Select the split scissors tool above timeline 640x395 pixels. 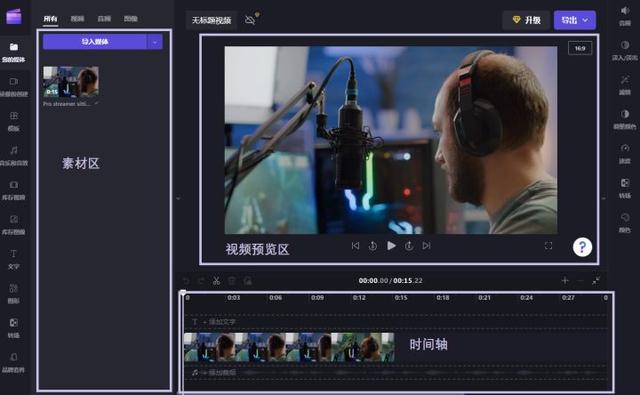(216, 281)
